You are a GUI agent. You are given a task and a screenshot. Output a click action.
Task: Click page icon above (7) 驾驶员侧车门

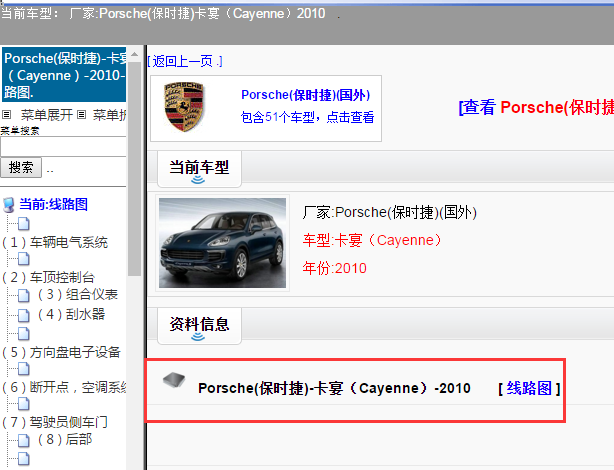tap(23, 403)
